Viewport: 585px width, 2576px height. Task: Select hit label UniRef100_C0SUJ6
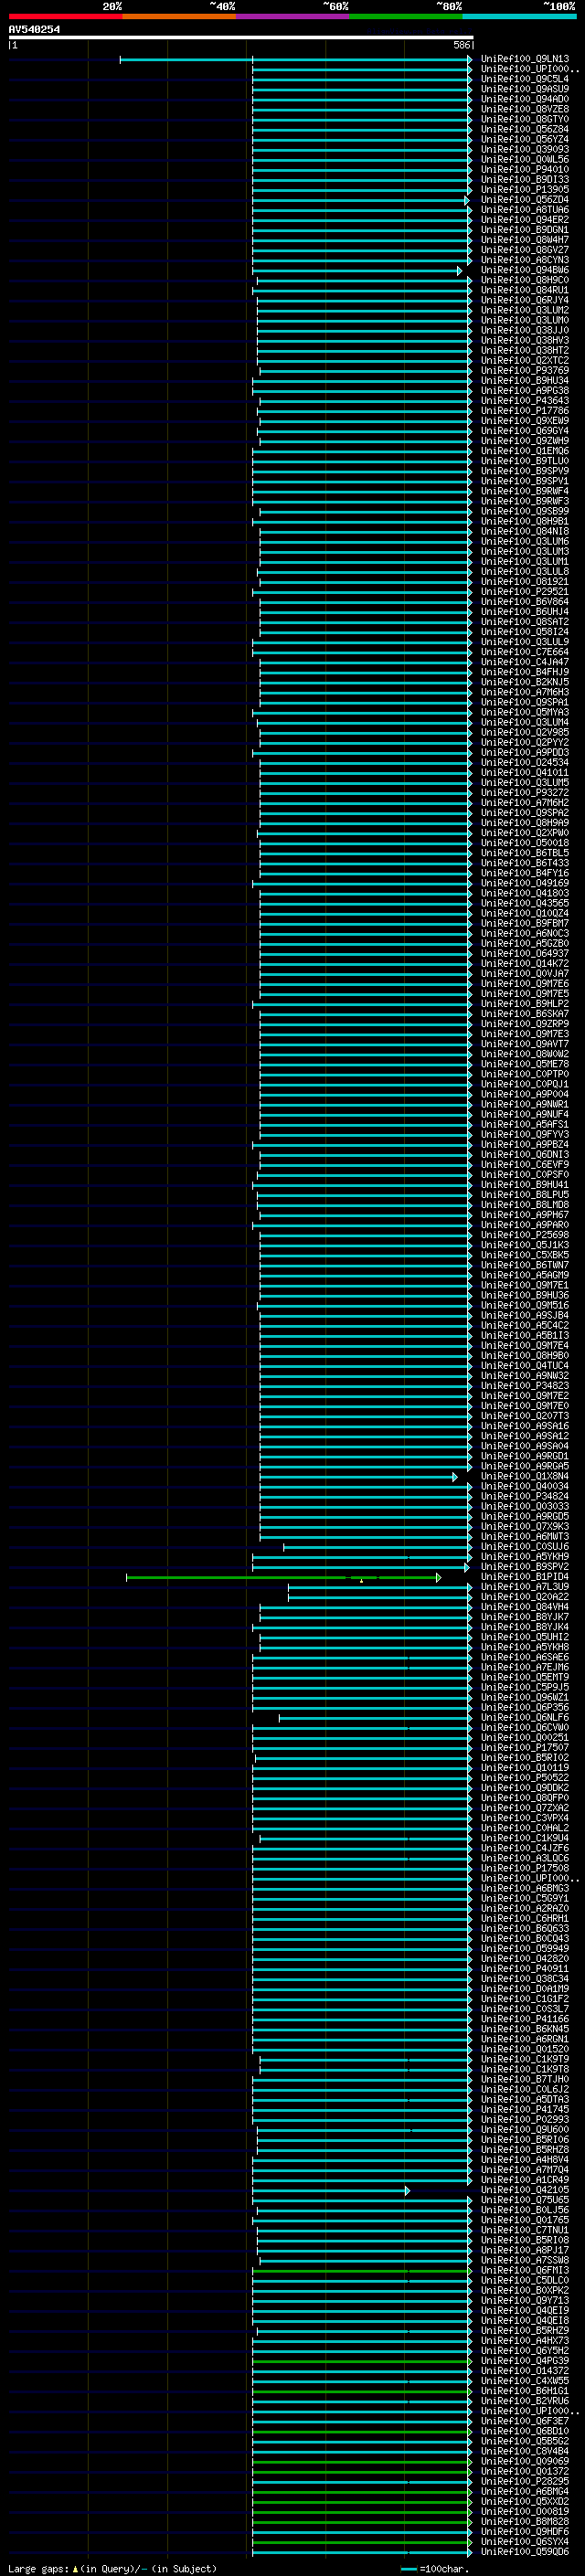pos(524,1547)
